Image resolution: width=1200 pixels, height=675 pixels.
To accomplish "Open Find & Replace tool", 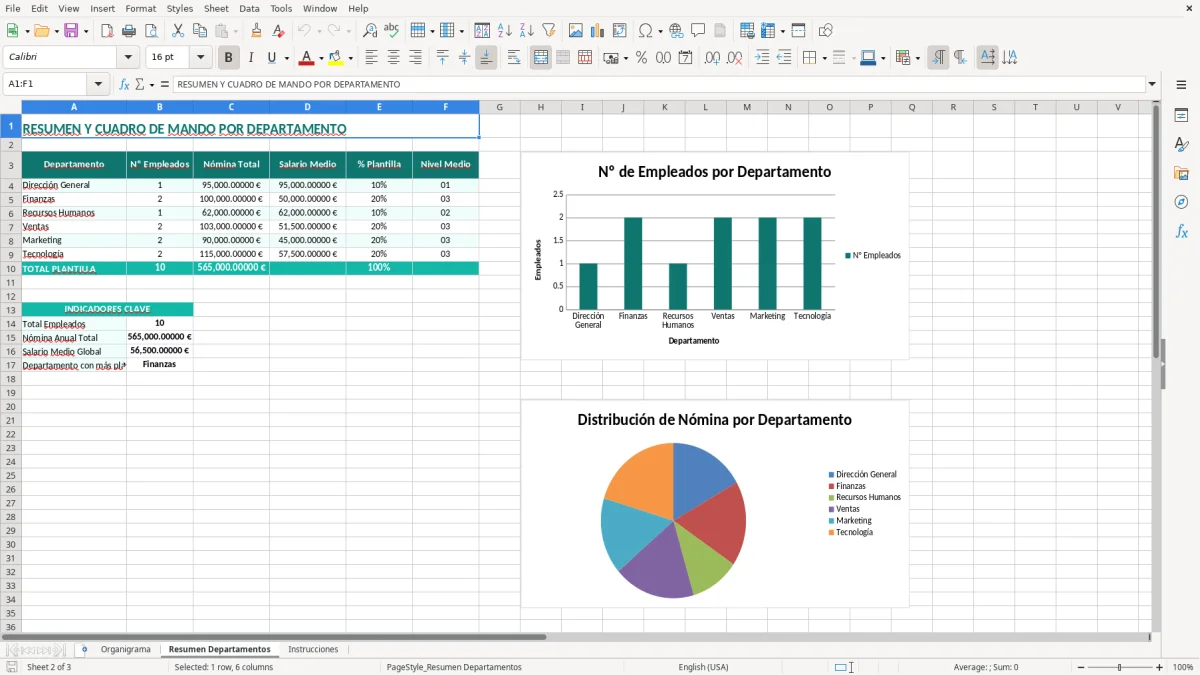I will 370,31.
